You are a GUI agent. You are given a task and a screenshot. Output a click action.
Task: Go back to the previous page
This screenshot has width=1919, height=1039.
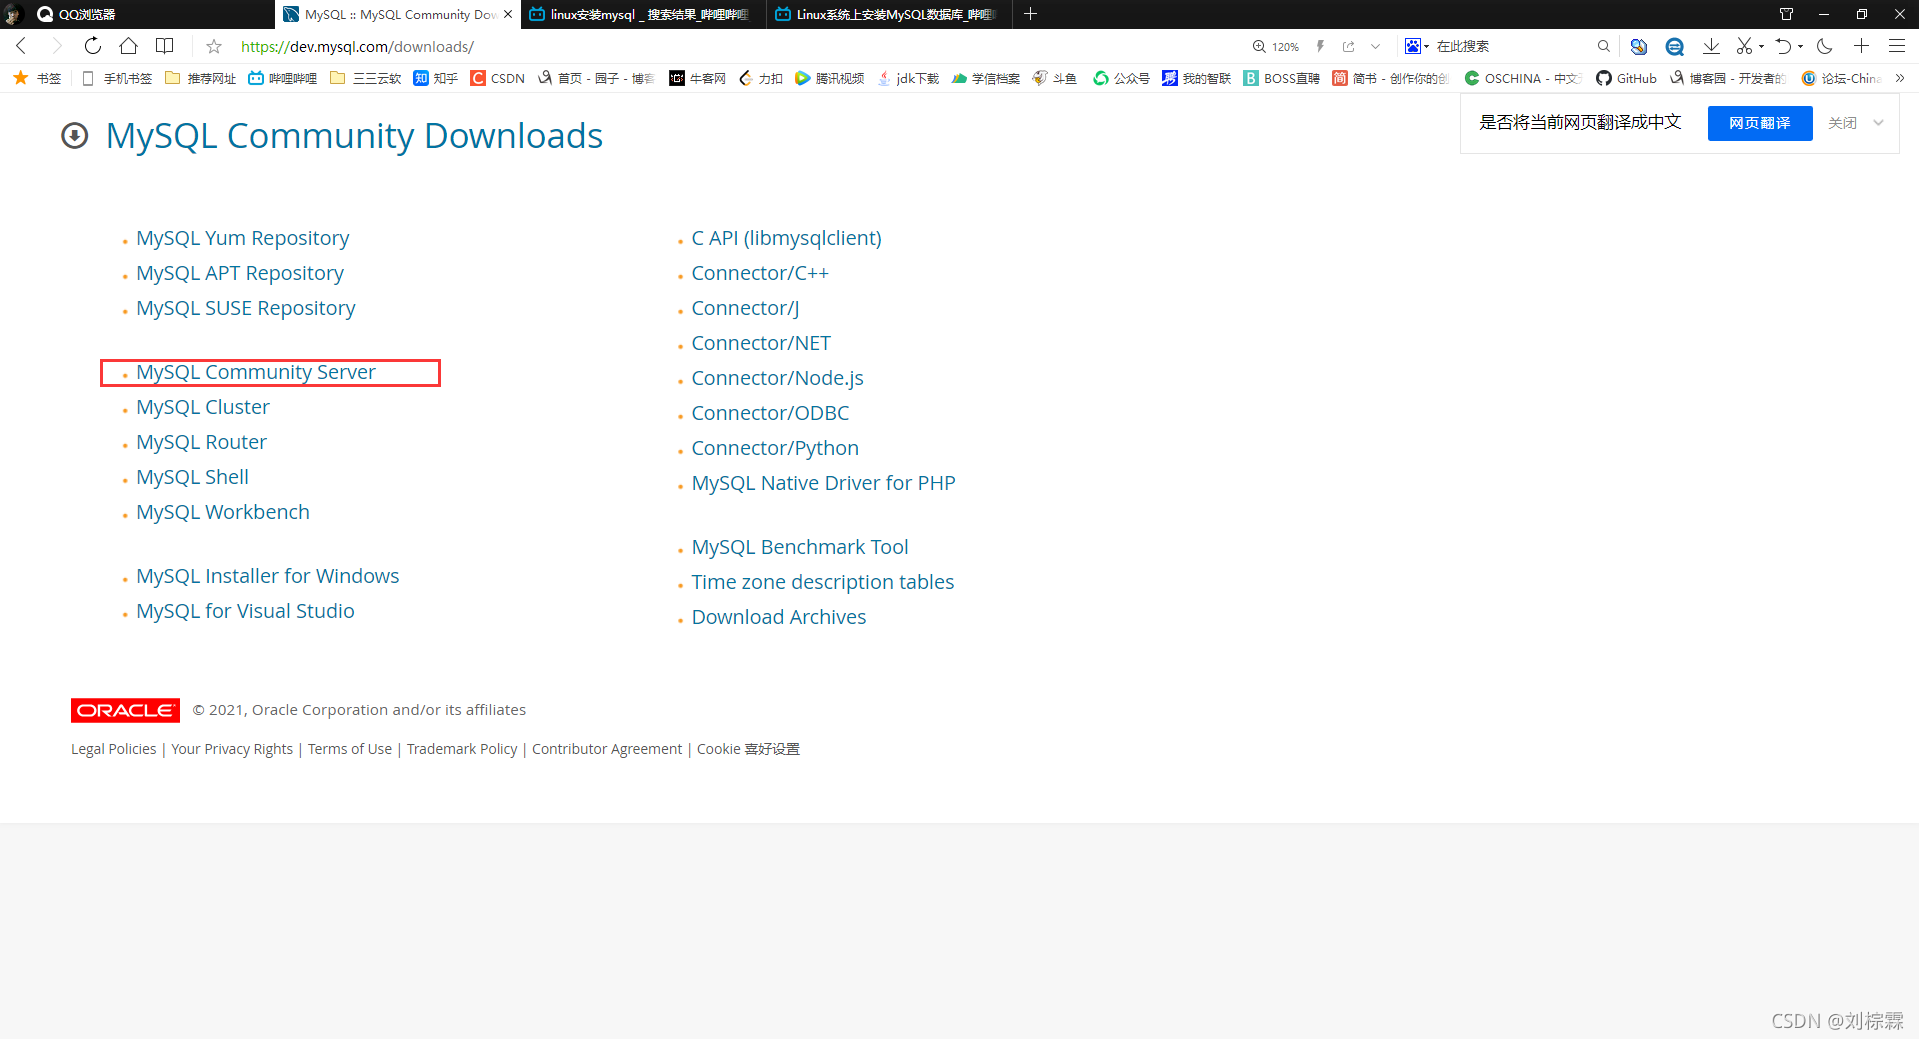(x=21, y=46)
